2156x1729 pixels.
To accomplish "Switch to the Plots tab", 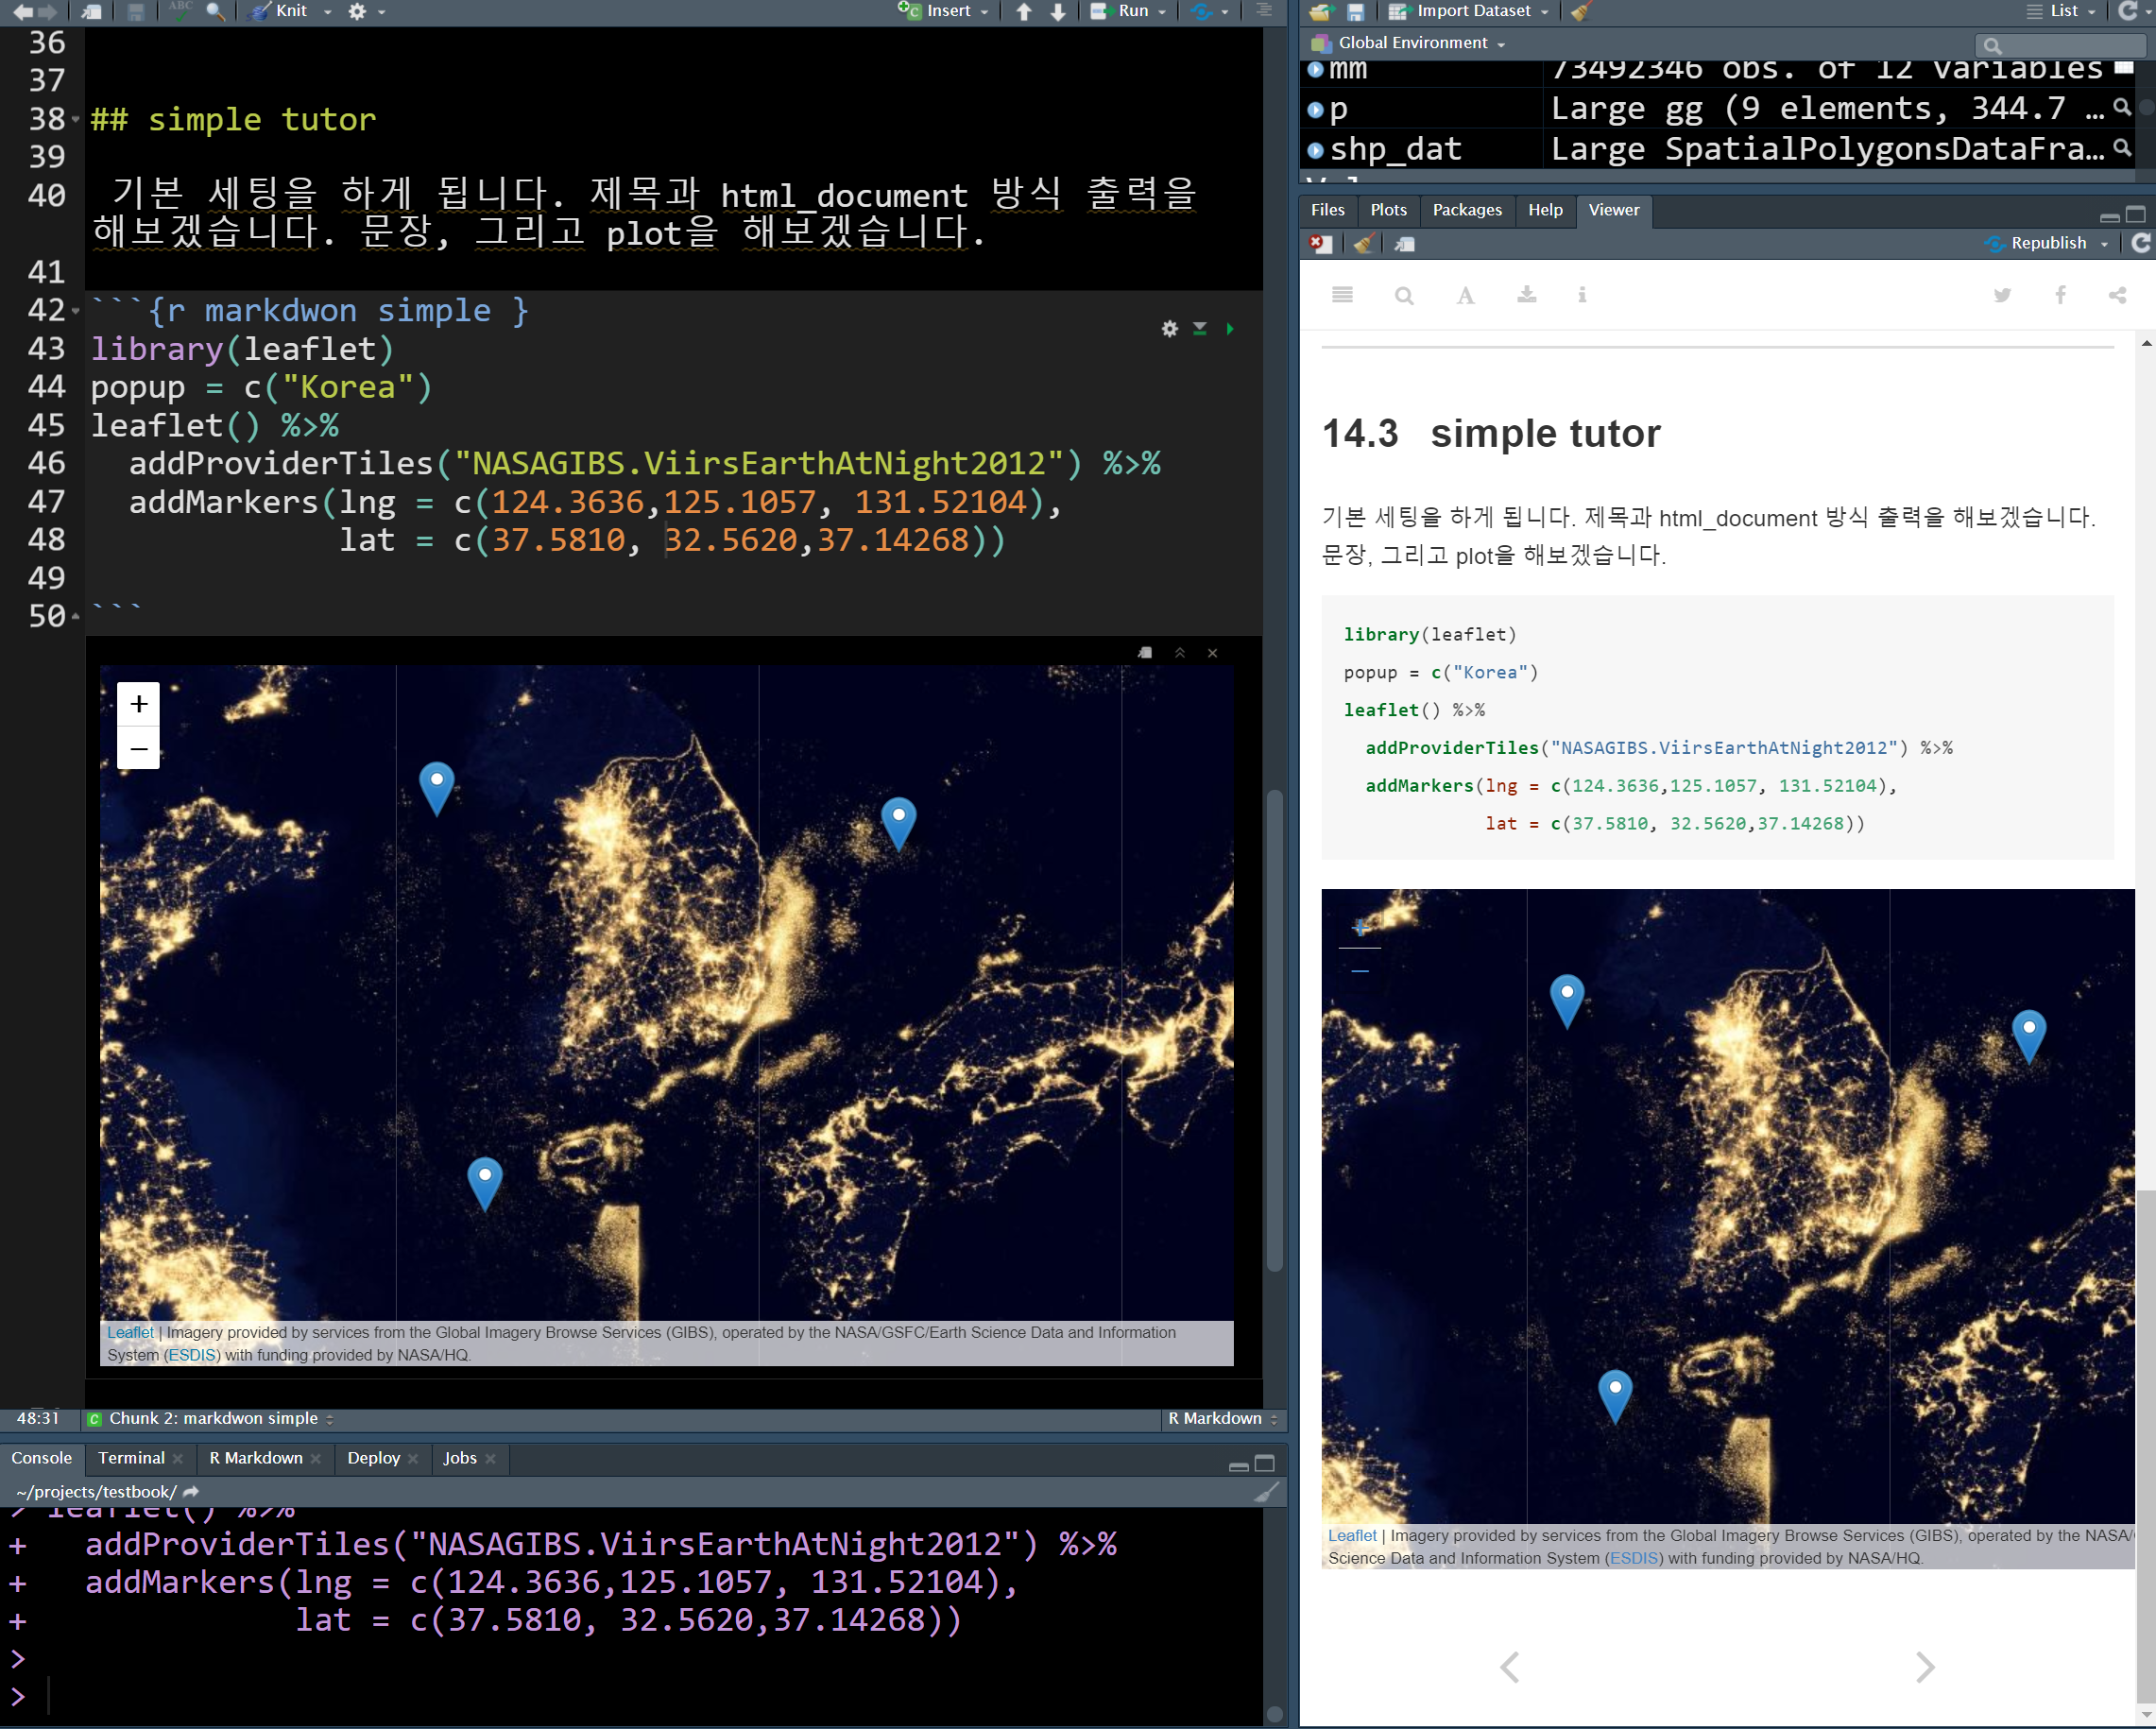I will point(1388,210).
